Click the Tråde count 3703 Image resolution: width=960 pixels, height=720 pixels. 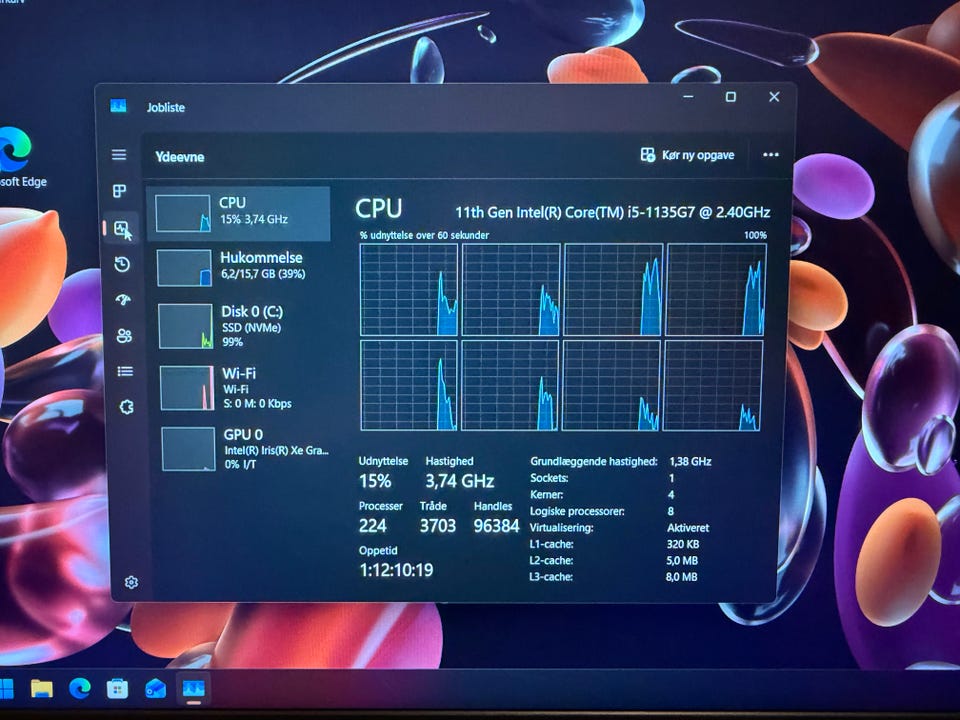pos(438,526)
